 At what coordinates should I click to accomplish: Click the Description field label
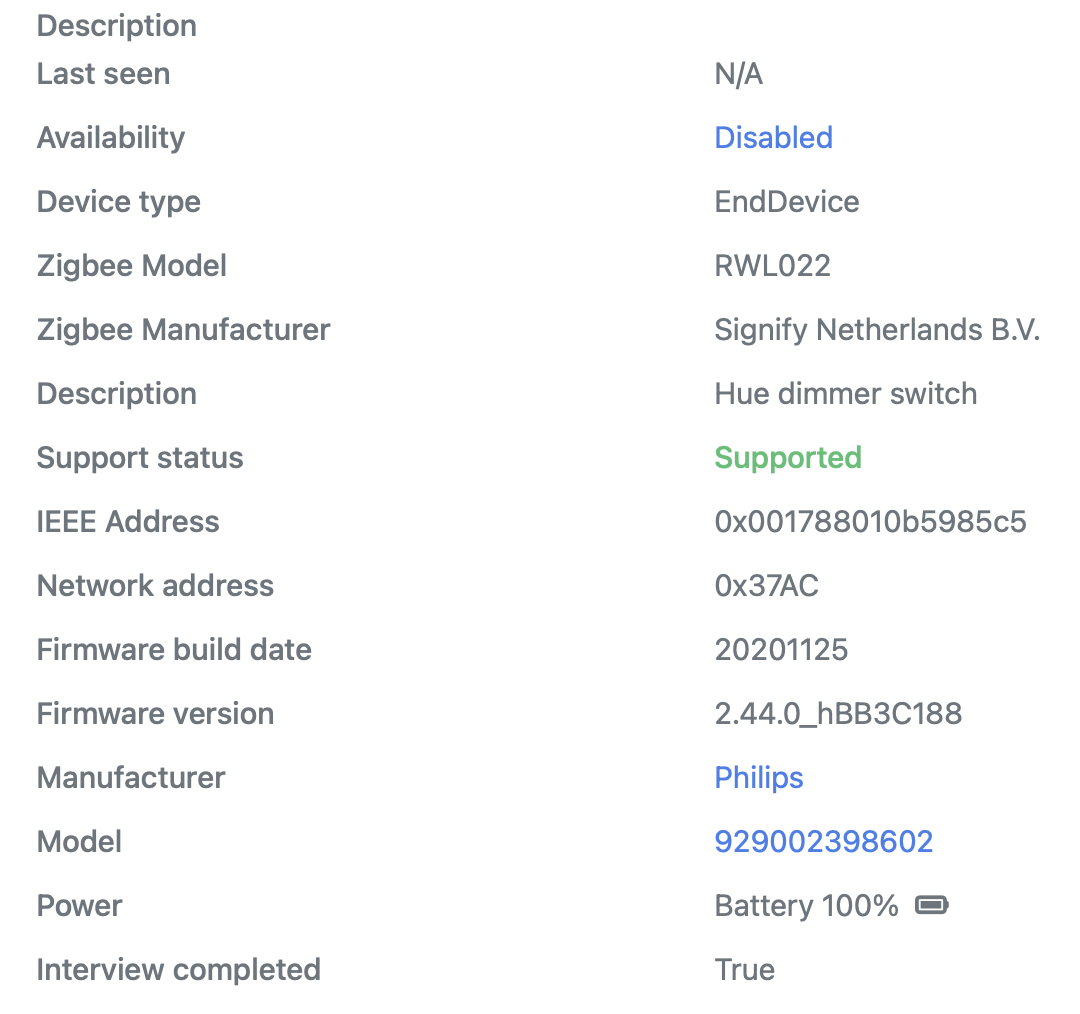(x=116, y=25)
